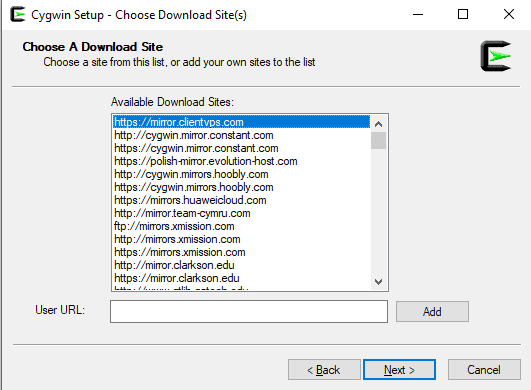531x390 pixels.
Task: Pick the http://cygwin.mirrors.hoobly.com site
Action: pyautogui.click(x=241, y=174)
